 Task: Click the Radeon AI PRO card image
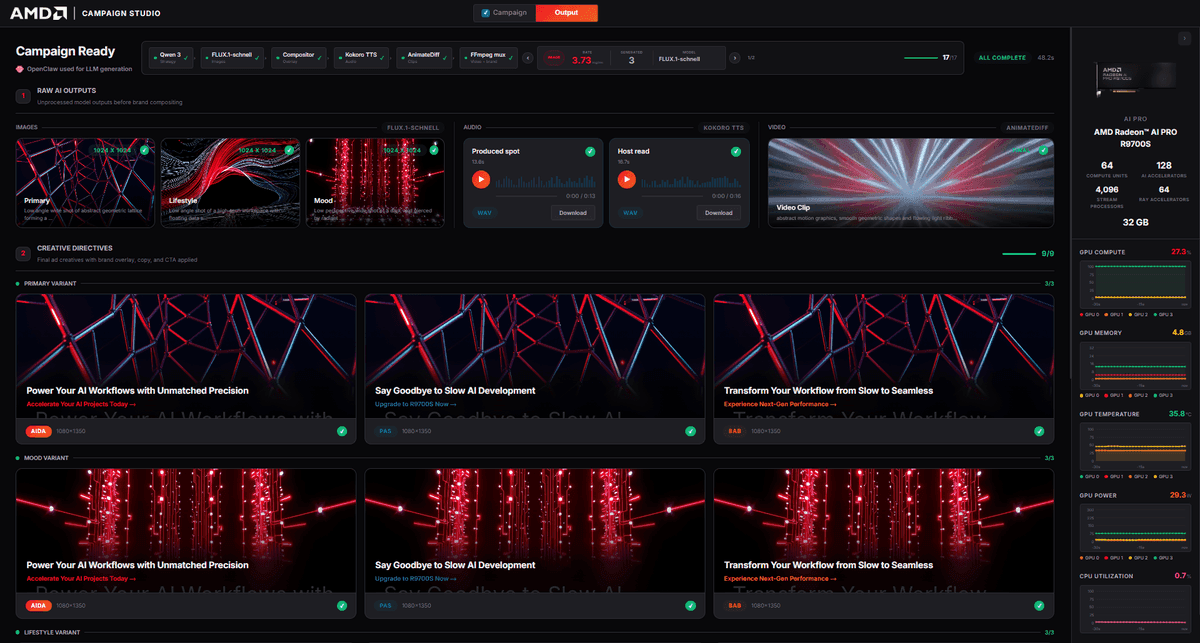(1135, 80)
